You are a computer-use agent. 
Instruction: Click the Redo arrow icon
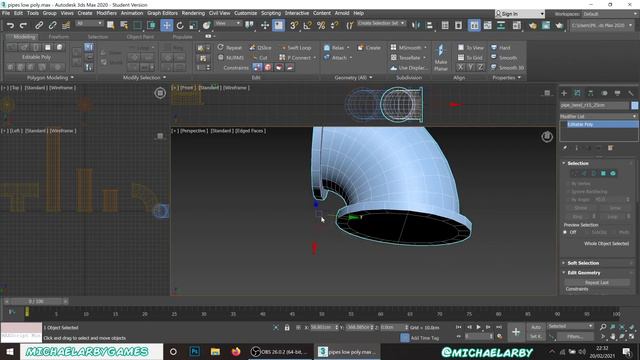(23, 25)
